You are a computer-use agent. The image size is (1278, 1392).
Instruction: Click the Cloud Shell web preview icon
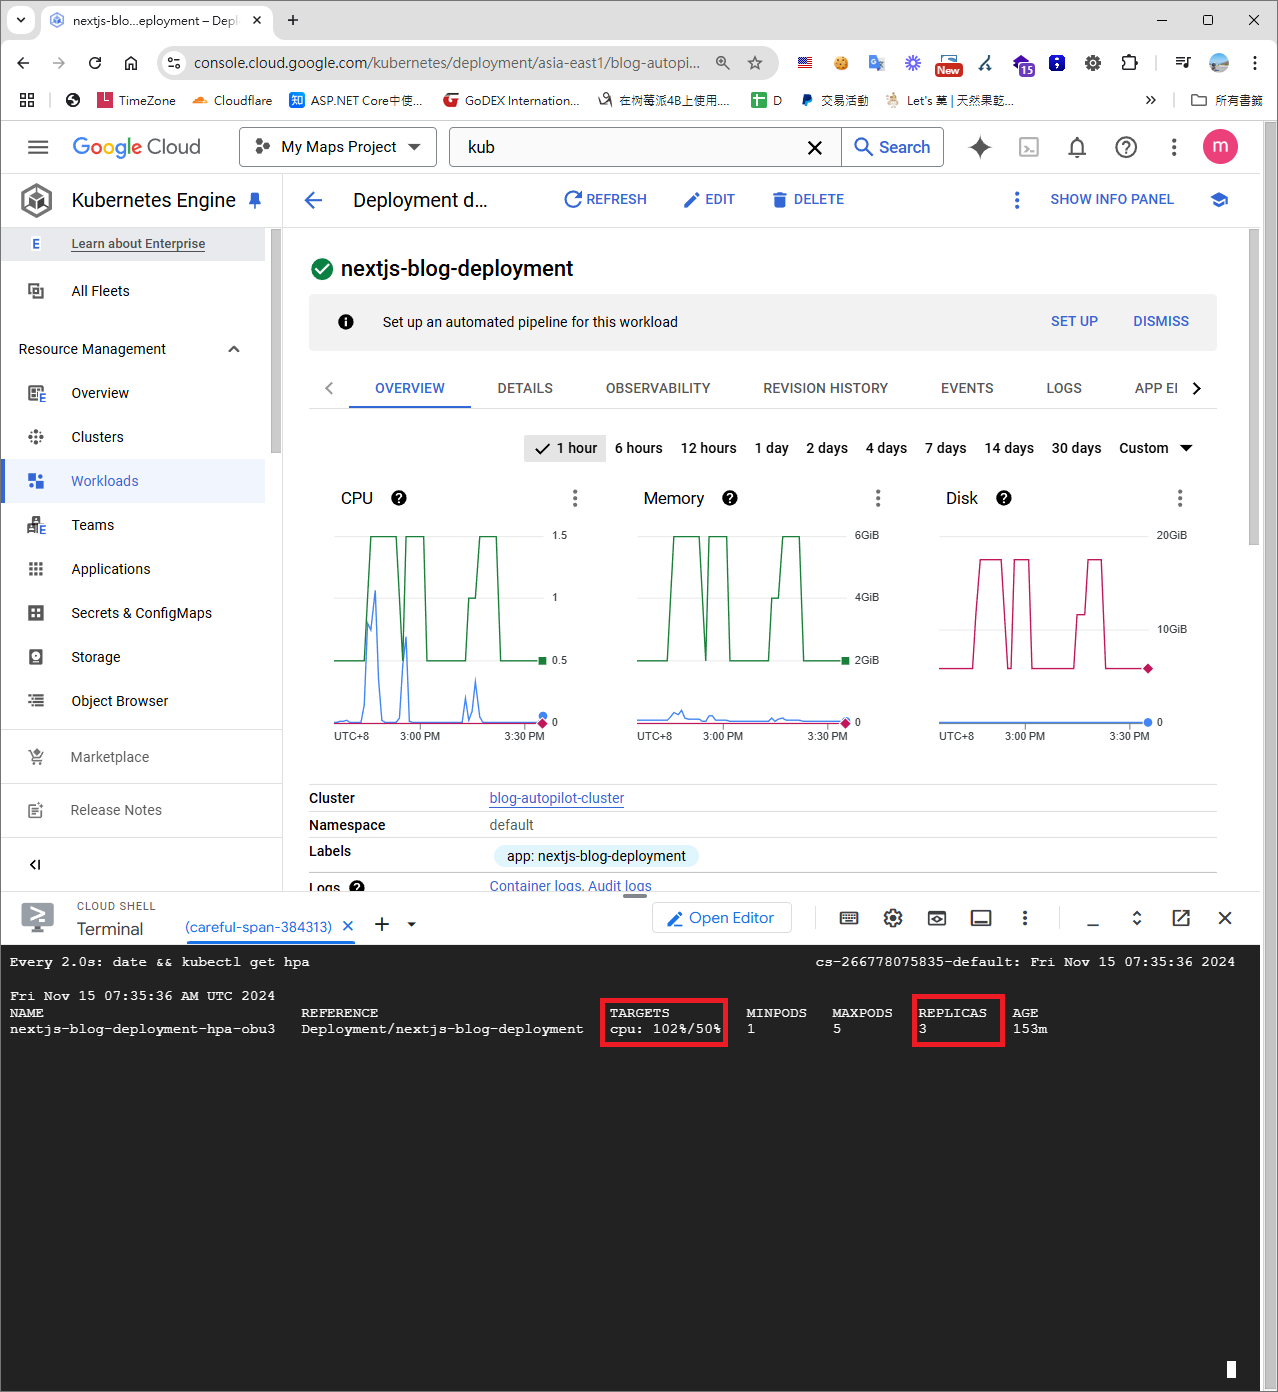pyautogui.click(x=937, y=918)
